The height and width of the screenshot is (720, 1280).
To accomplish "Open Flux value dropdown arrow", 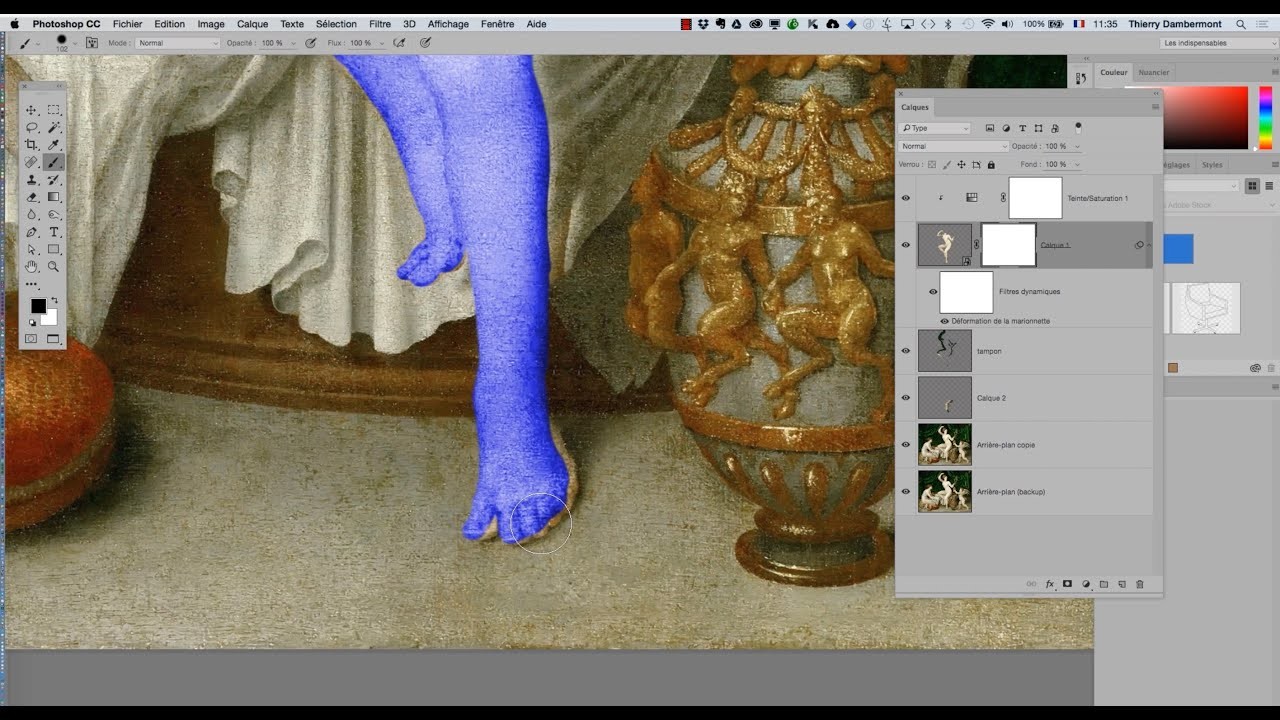I will (x=381, y=43).
